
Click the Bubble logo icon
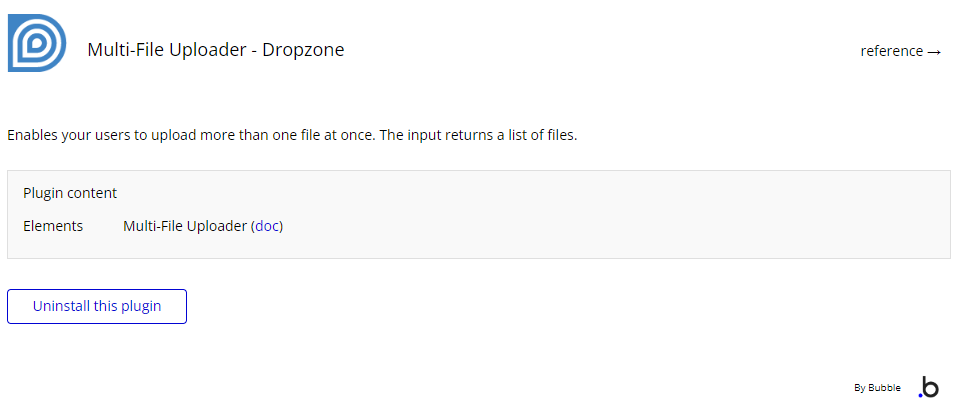[x=929, y=388]
